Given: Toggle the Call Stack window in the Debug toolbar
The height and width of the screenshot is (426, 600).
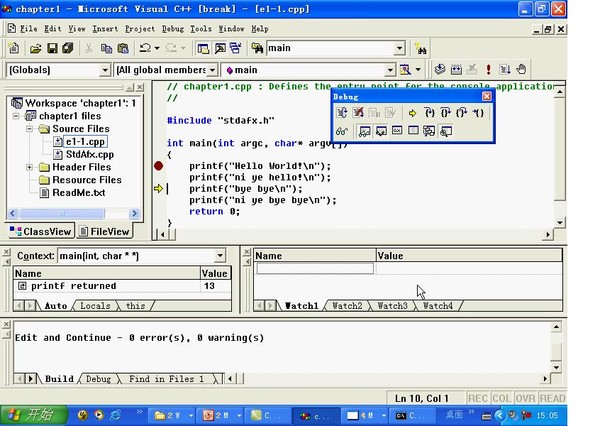Looking at the screenshot, I should pos(429,131).
